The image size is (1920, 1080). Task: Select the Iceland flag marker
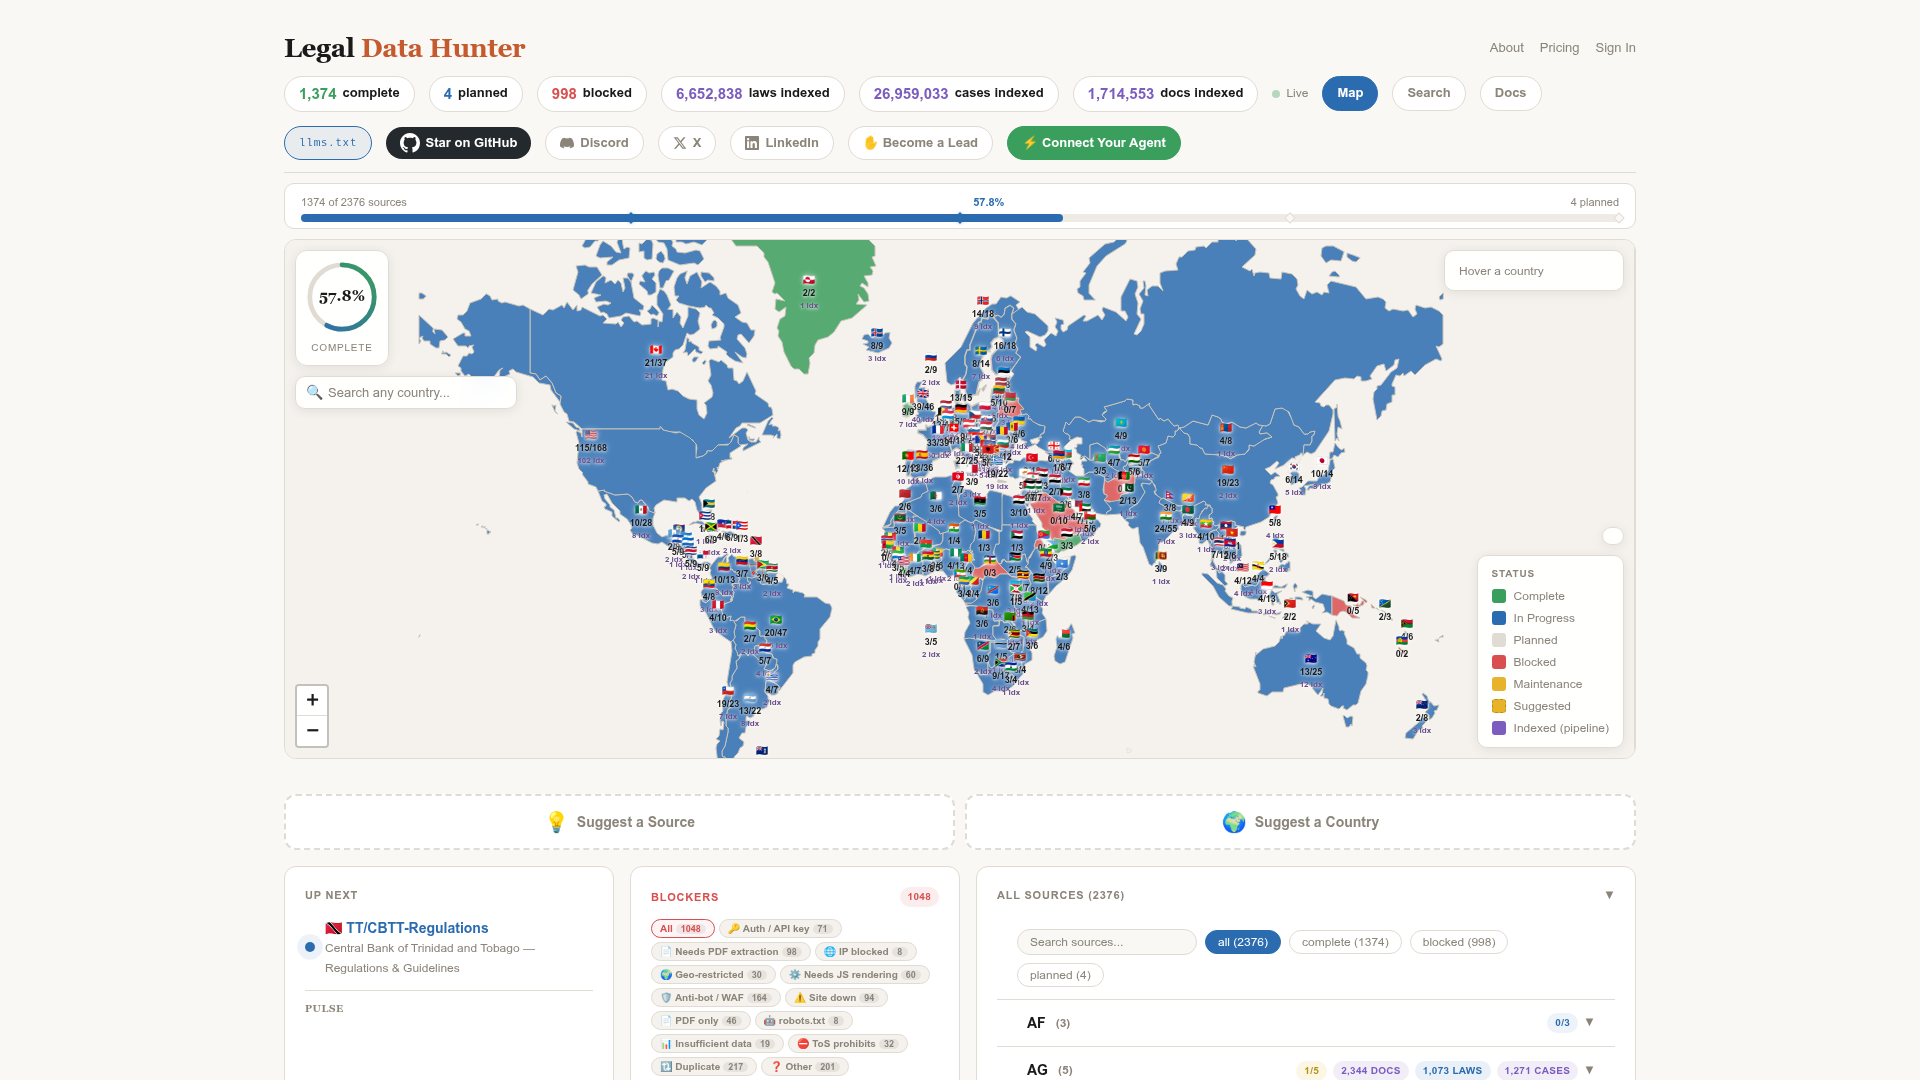(877, 333)
